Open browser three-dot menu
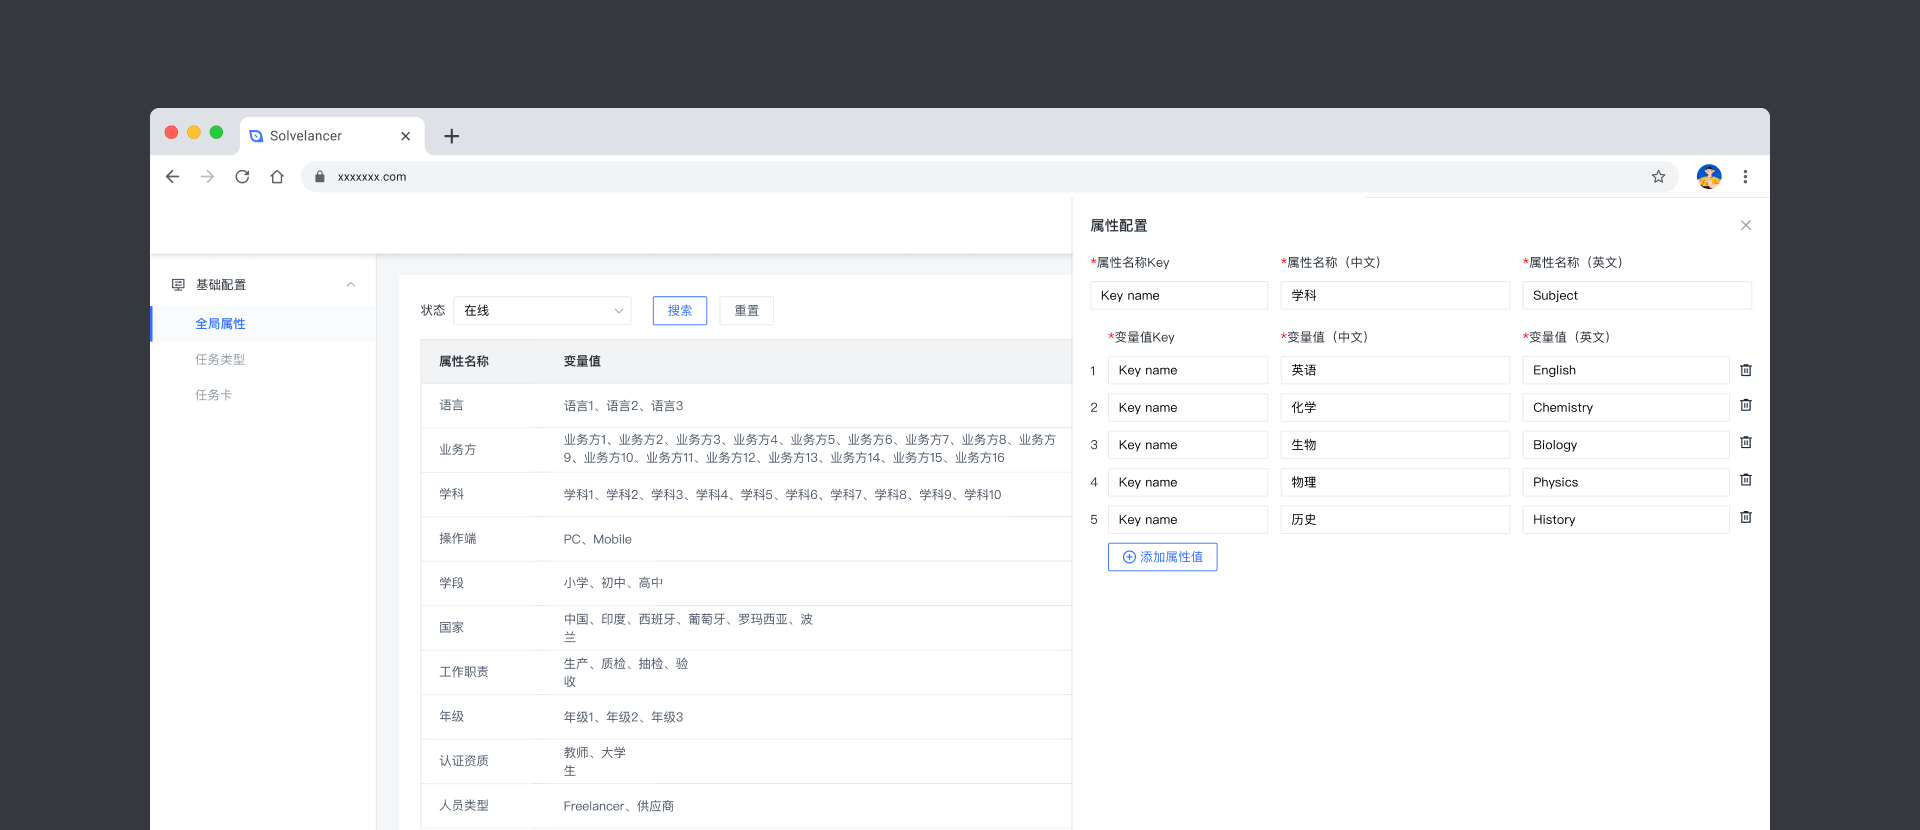The width and height of the screenshot is (1920, 830). pos(1745,177)
